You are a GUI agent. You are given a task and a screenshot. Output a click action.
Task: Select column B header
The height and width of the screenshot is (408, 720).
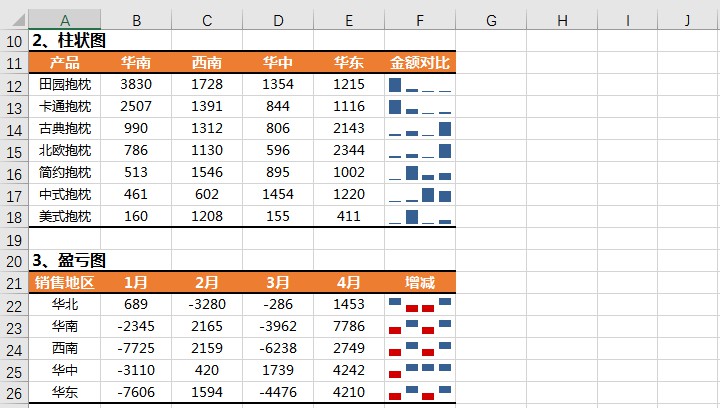click(136, 20)
